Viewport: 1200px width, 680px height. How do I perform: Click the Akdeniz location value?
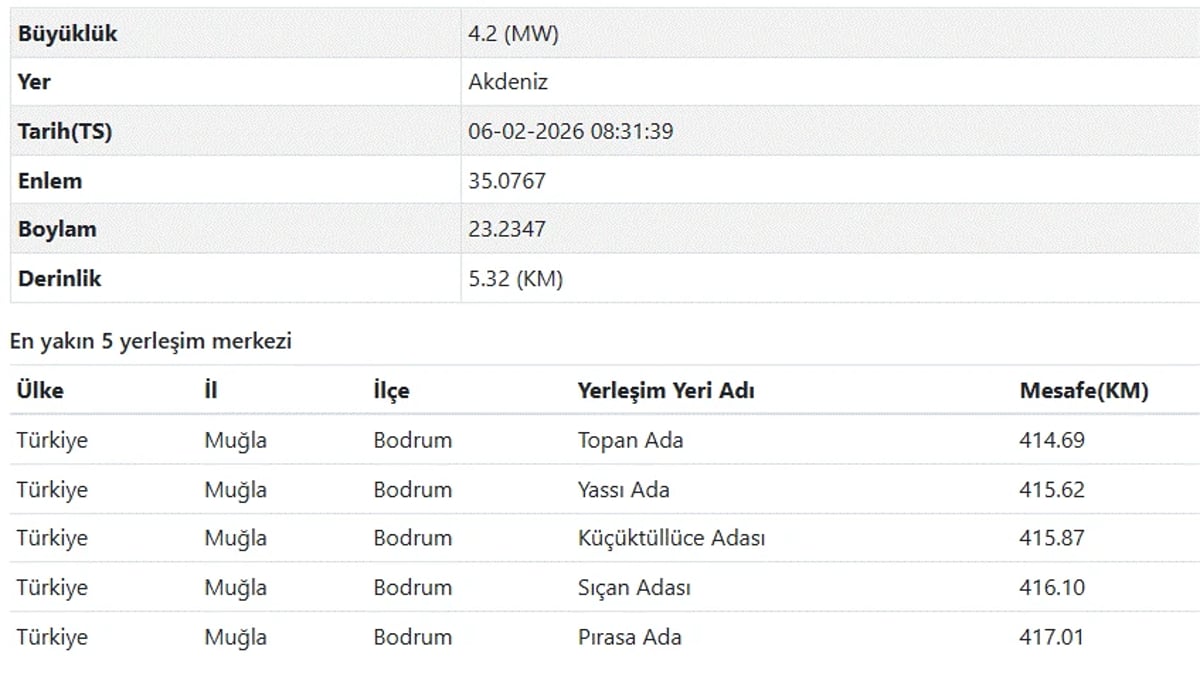pos(508,82)
